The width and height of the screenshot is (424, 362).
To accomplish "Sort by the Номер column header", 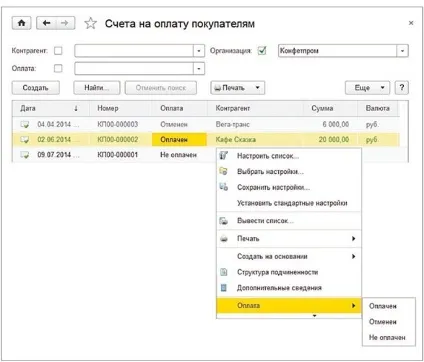I will point(121,108).
